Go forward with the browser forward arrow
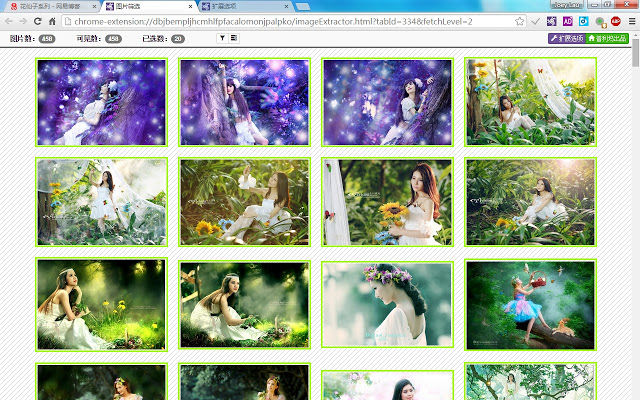The width and height of the screenshot is (640, 400). tap(23, 21)
